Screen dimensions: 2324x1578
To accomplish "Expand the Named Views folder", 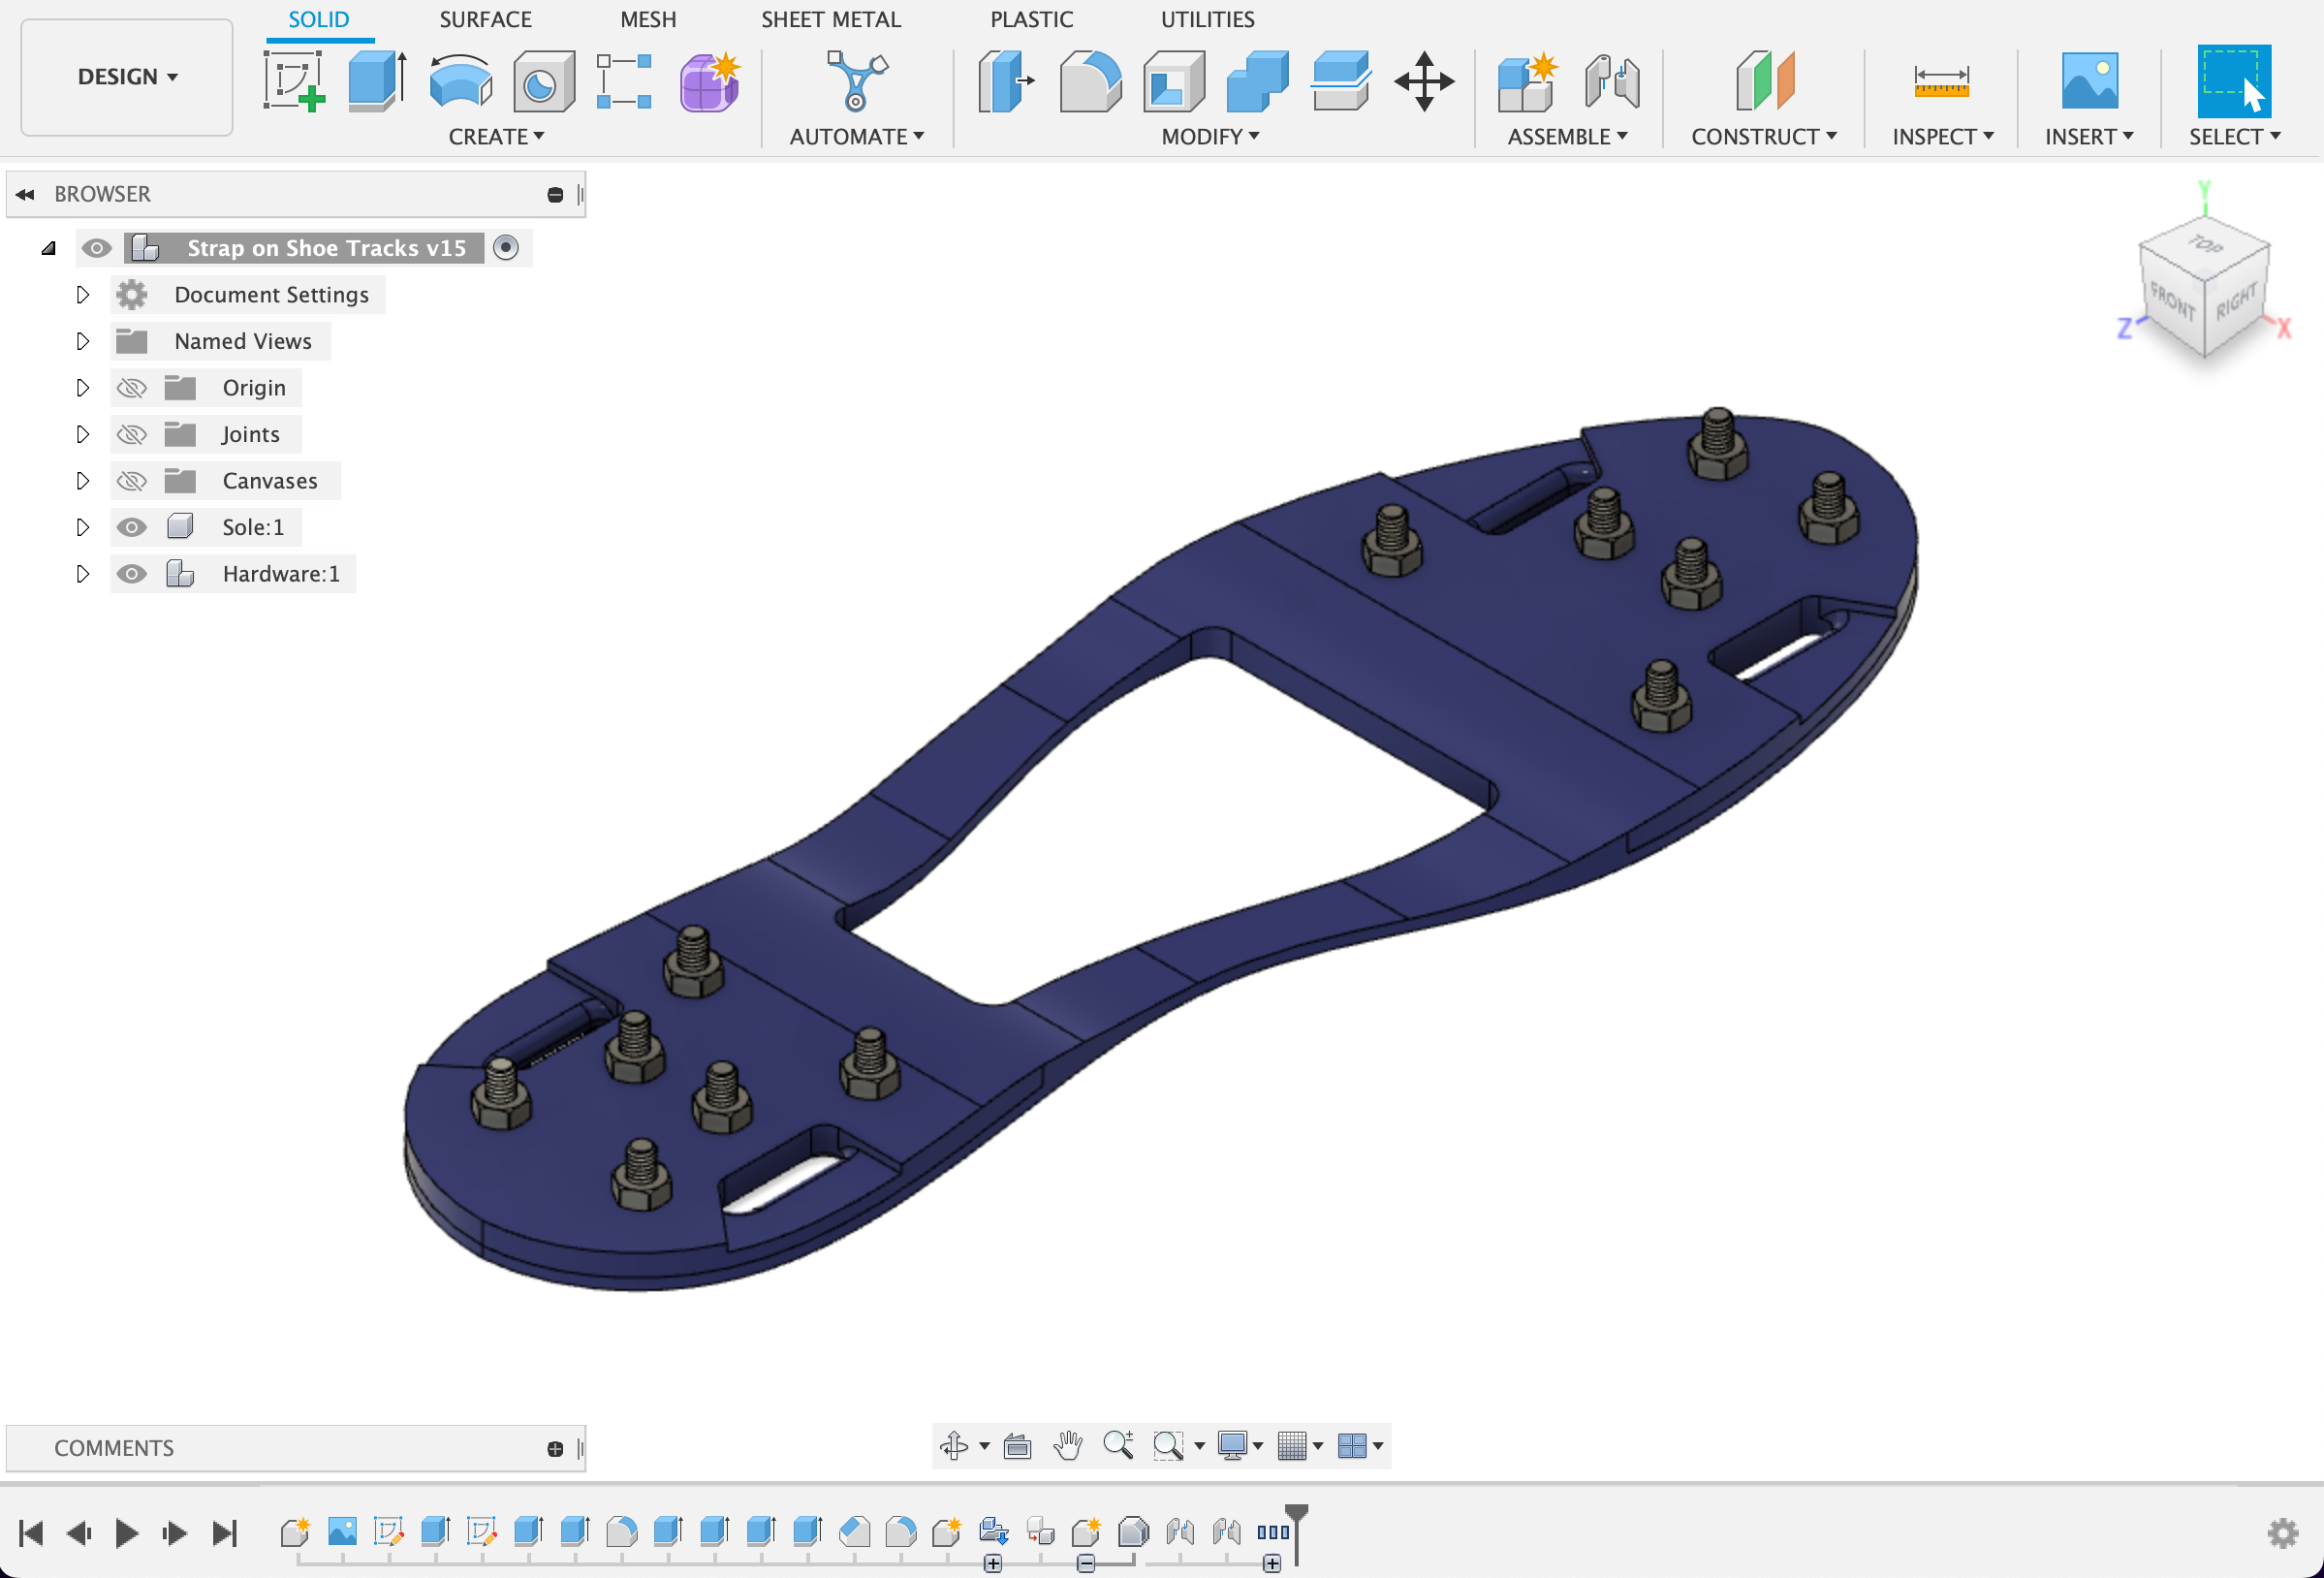I will (x=82, y=341).
